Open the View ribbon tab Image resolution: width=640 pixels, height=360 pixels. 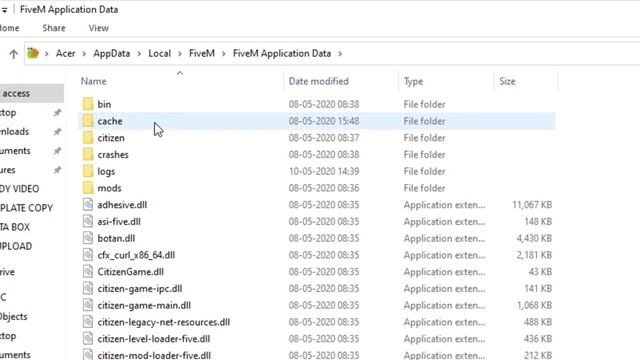coord(98,28)
